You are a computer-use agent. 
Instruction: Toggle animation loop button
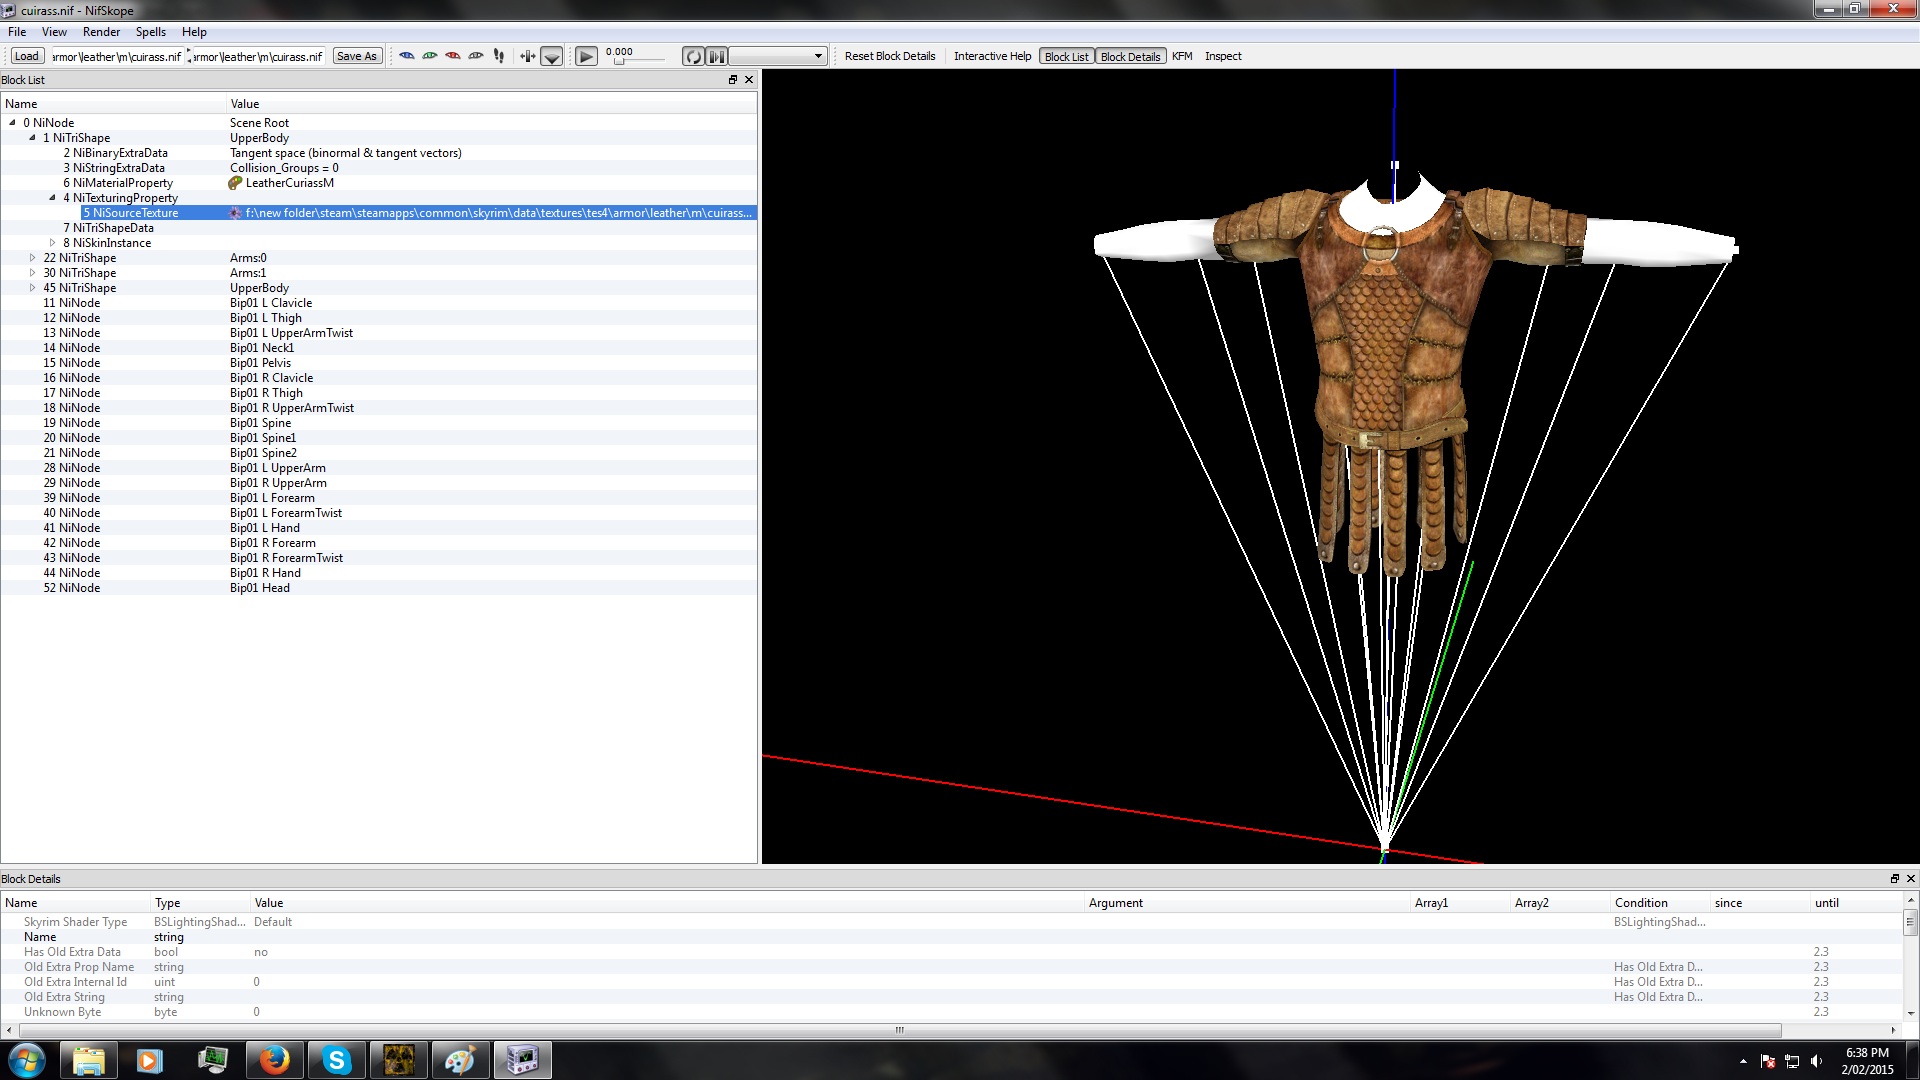pyautogui.click(x=693, y=57)
